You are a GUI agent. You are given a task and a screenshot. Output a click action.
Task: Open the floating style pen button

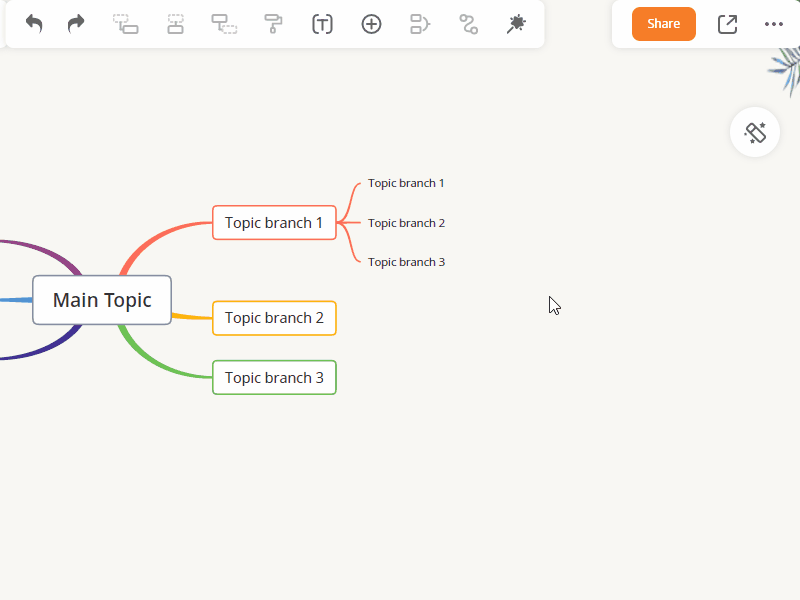(x=755, y=132)
